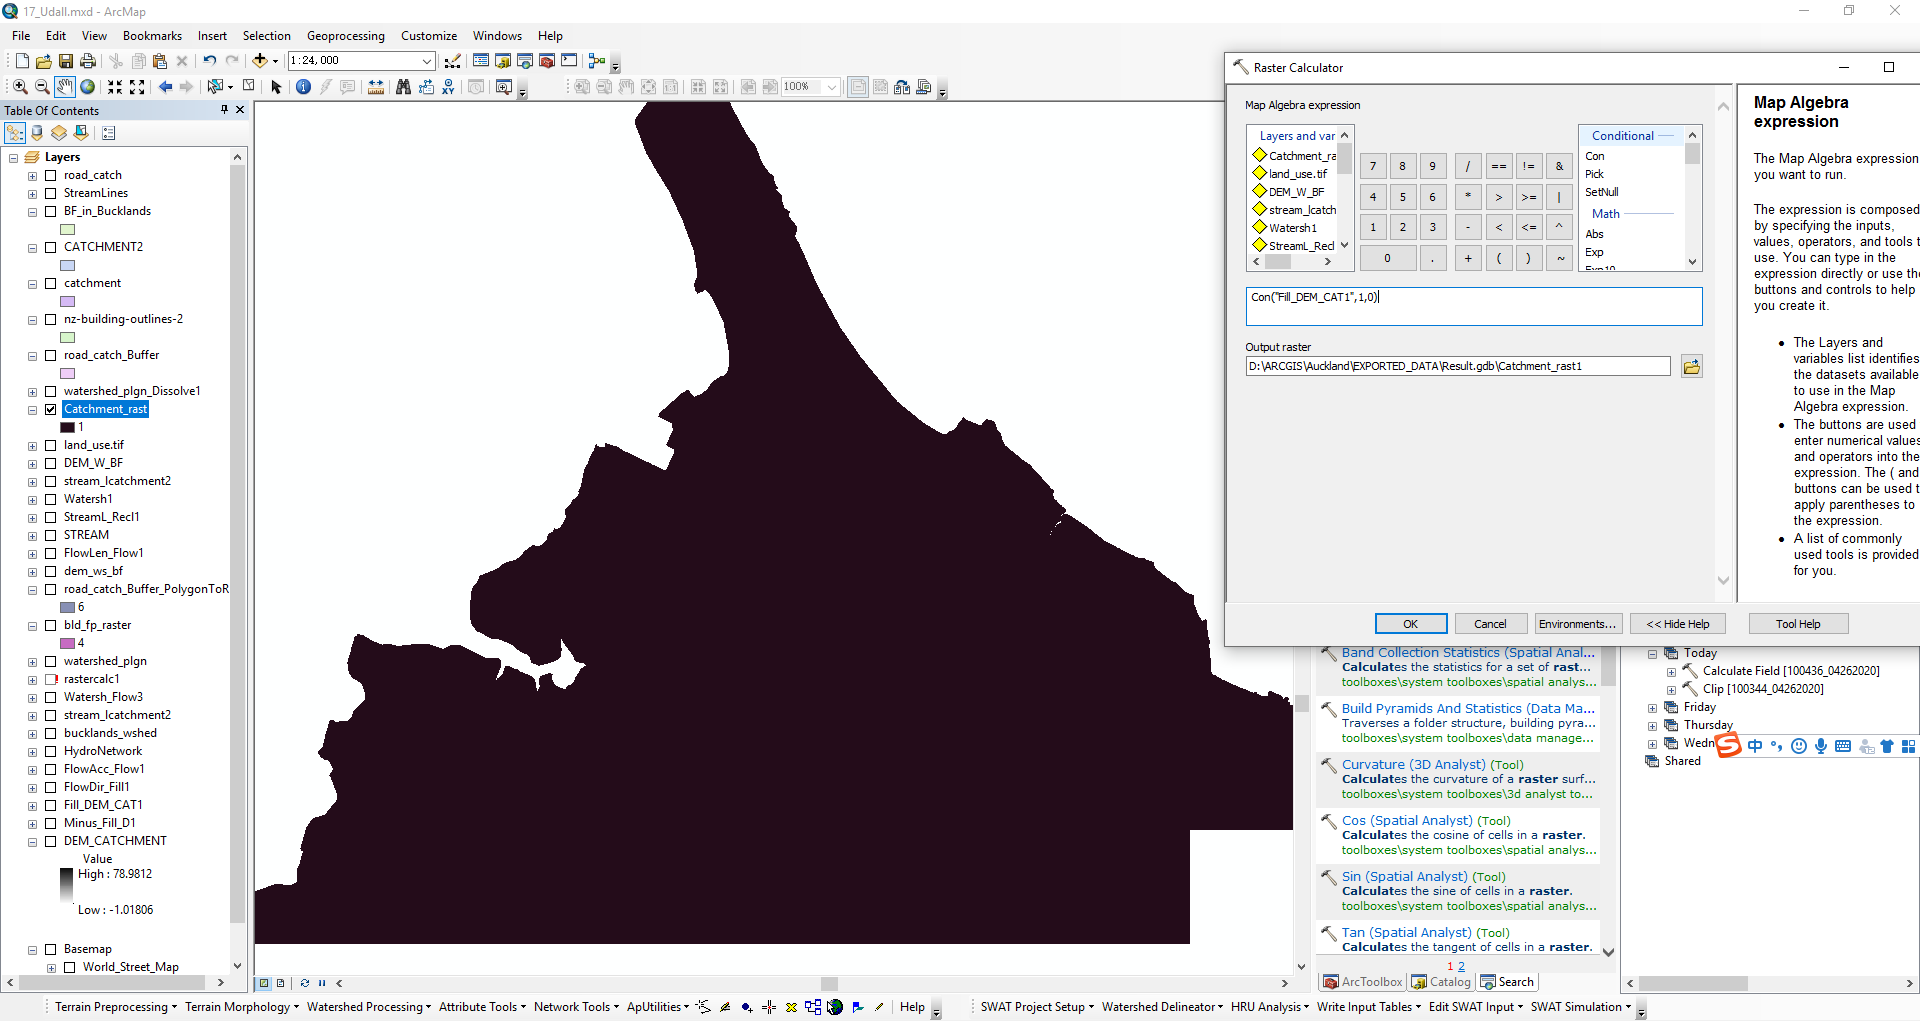
Task: Open the Bookmarks menu
Action: point(152,36)
